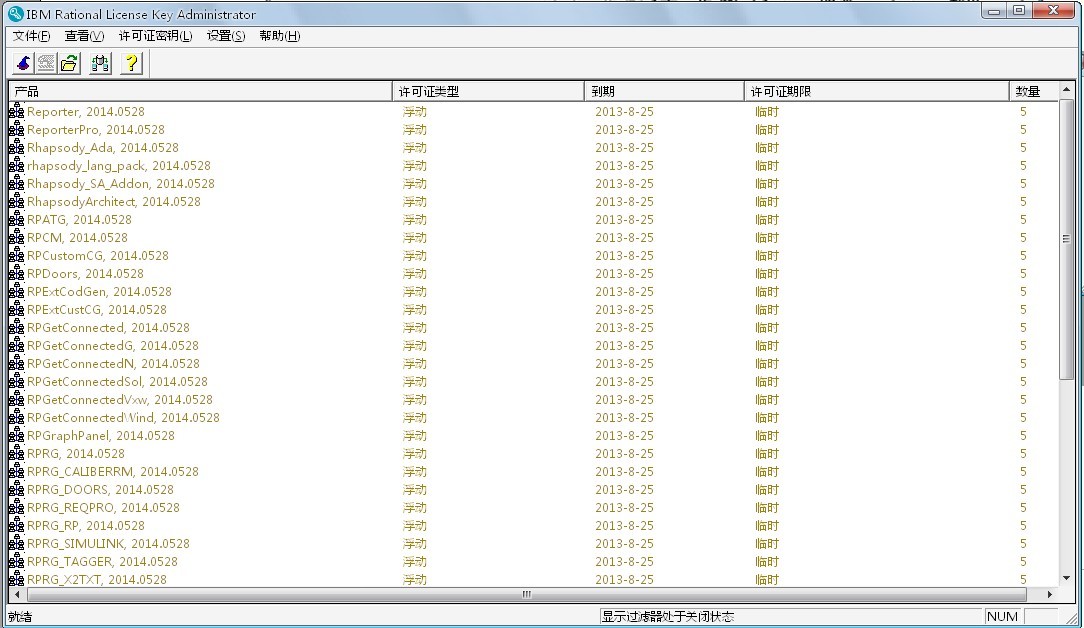This screenshot has height=628, width=1084.
Task: Click the icon beside RPGraphPanel row
Action: [x=17, y=435]
